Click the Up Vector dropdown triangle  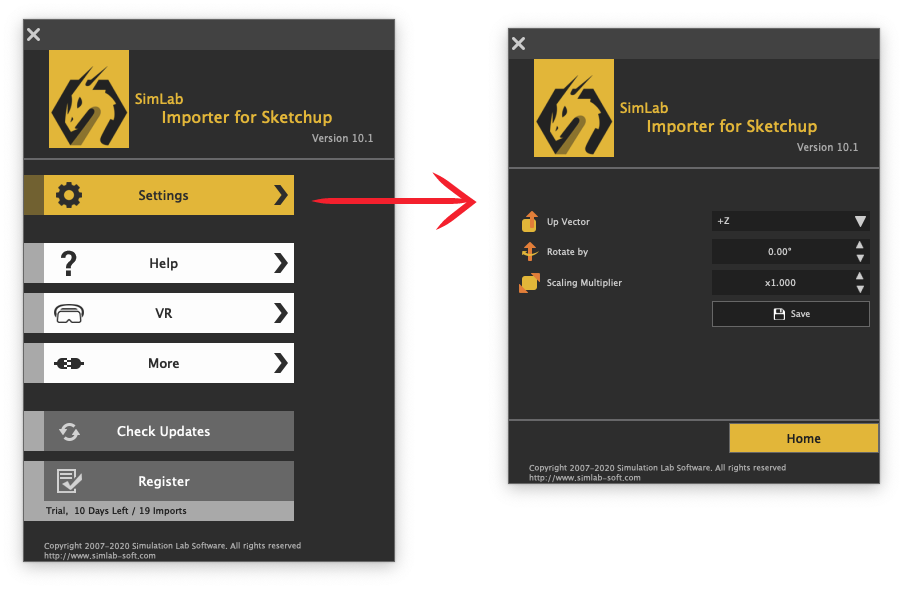coord(860,221)
